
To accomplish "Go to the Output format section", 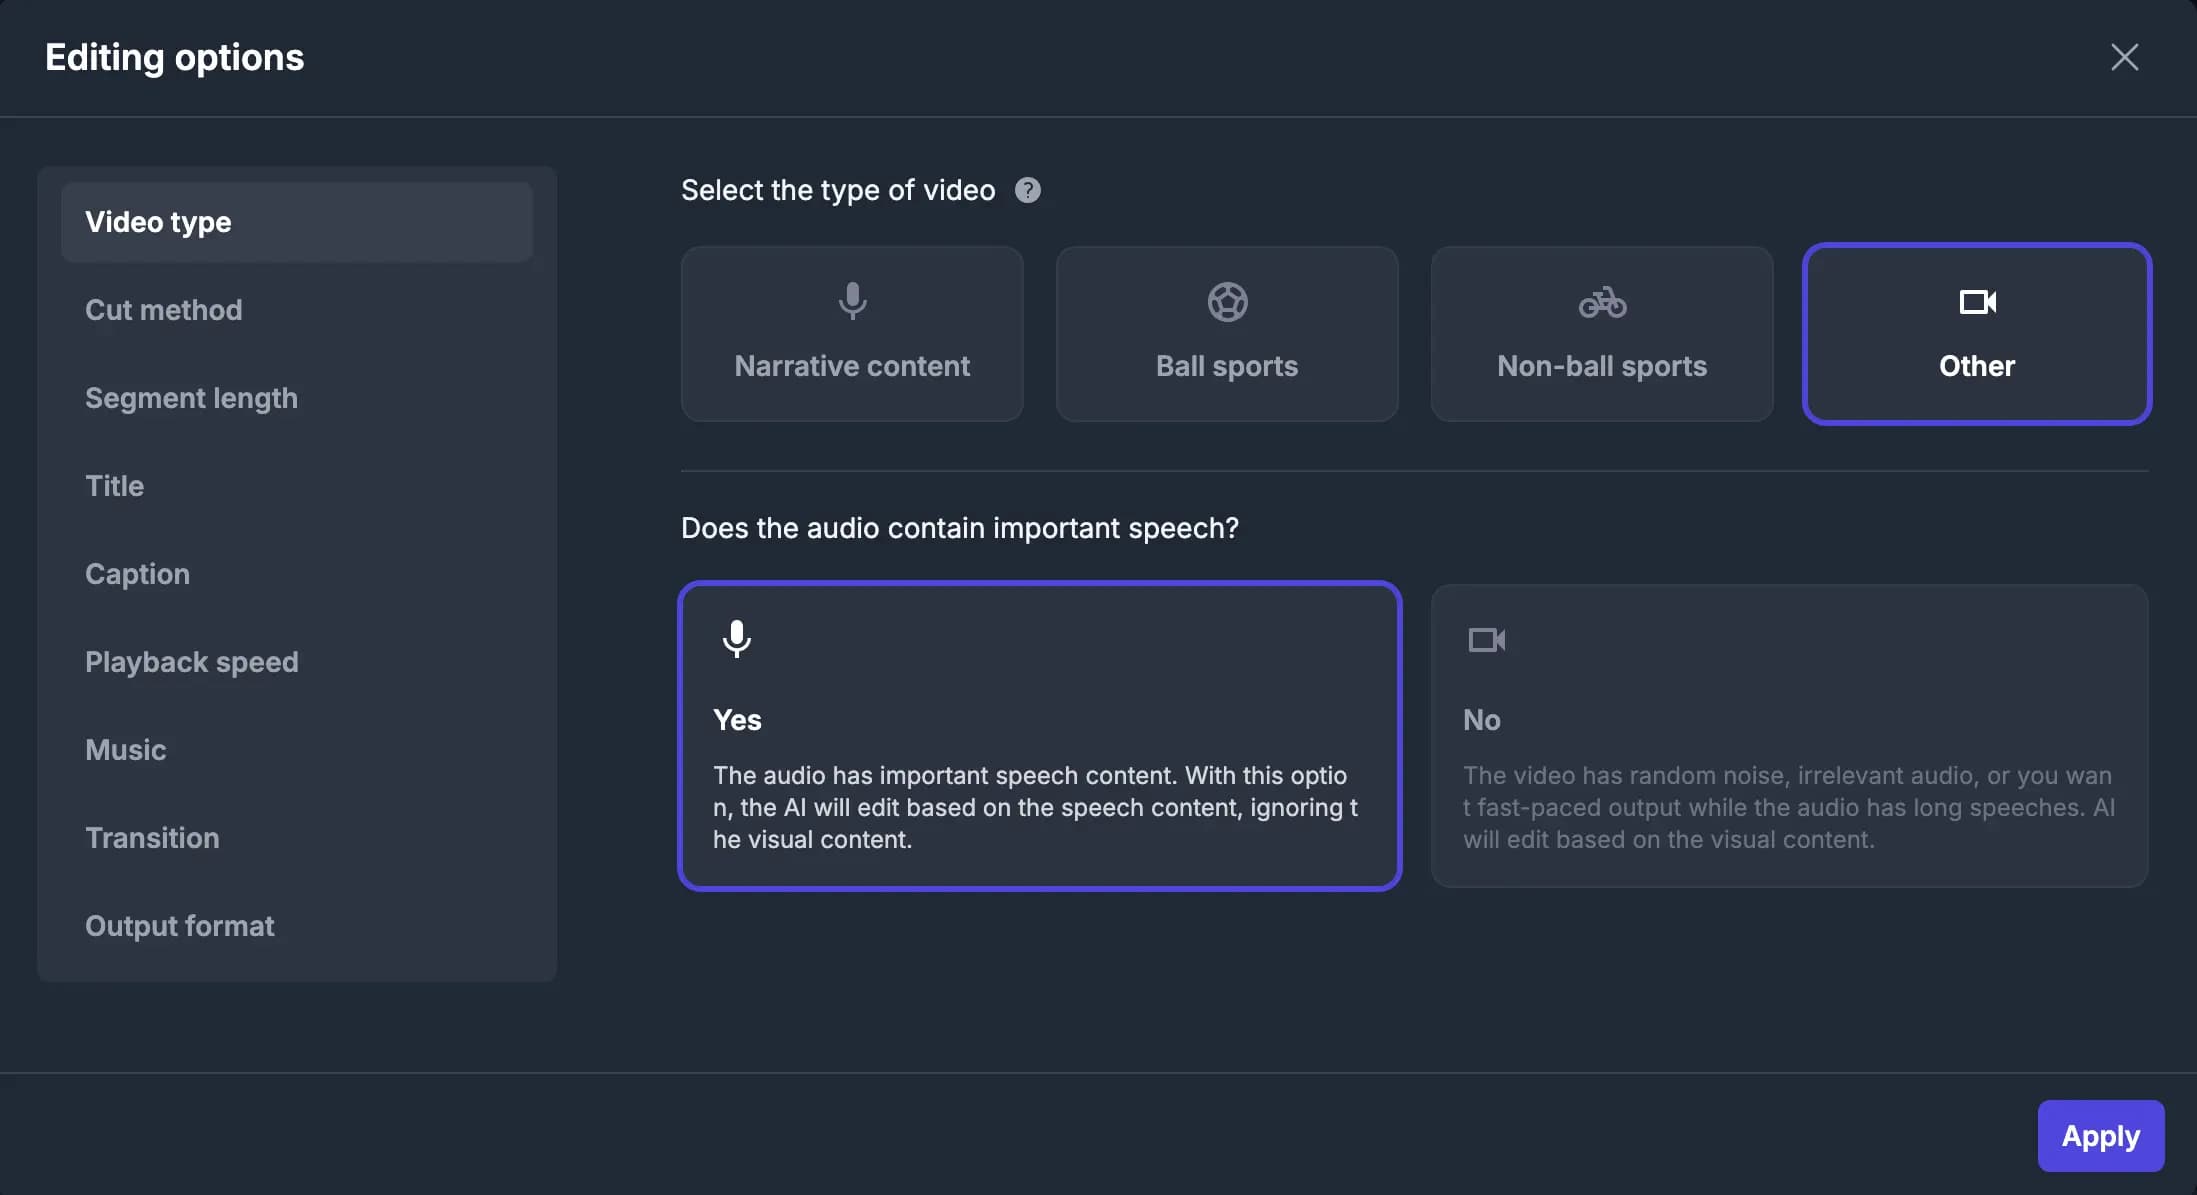I will coord(180,926).
